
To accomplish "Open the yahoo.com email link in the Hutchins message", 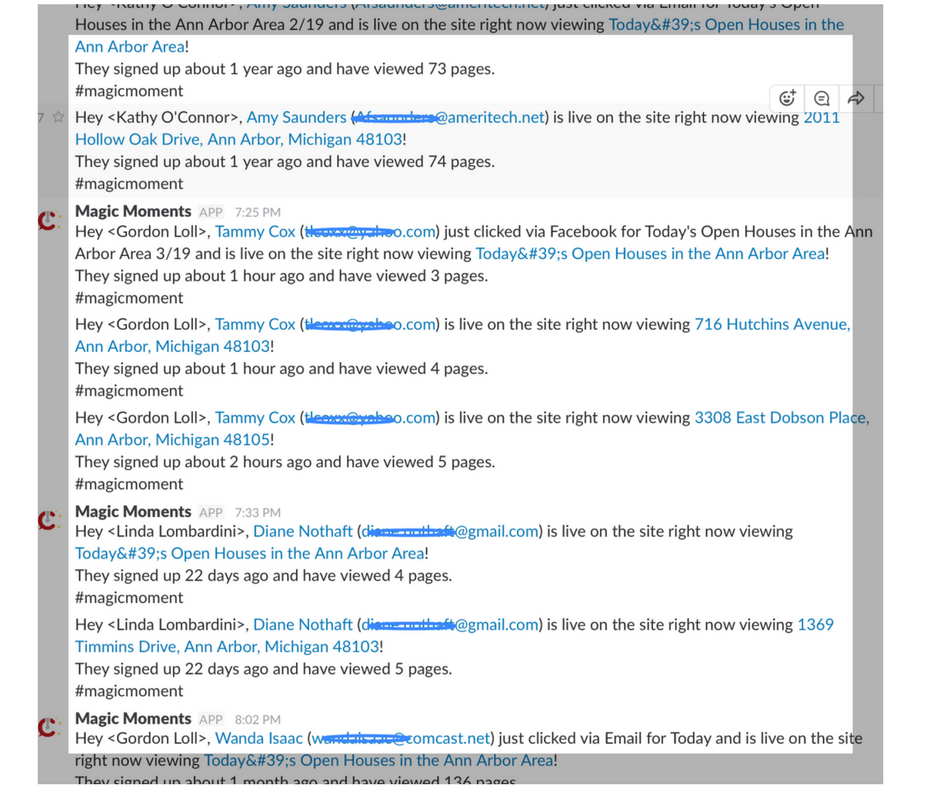I will tap(370, 324).
